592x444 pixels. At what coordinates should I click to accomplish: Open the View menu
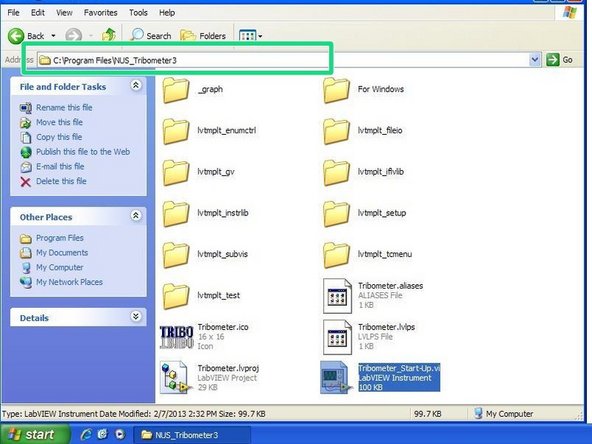tap(64, 12)
